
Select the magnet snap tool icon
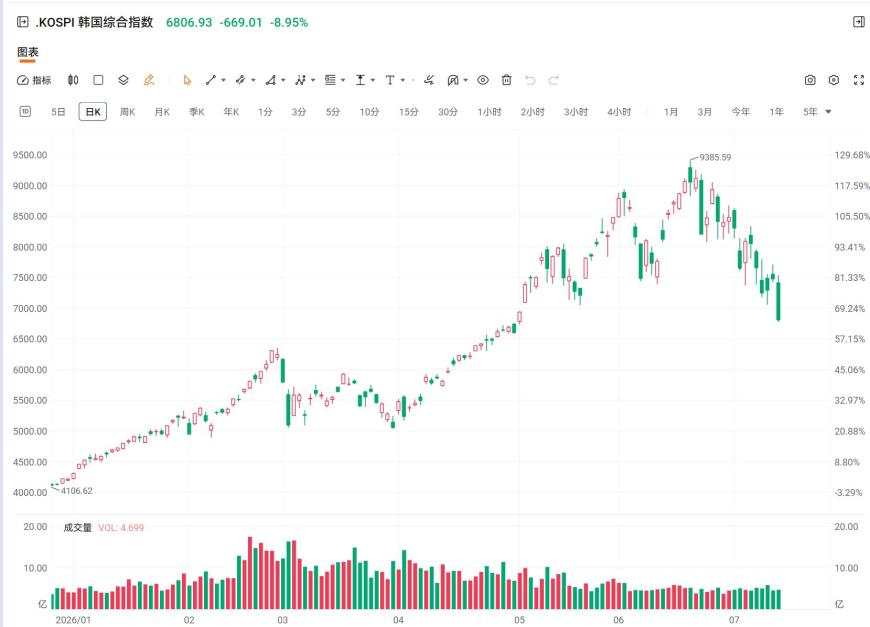click(x=453, y=80)
